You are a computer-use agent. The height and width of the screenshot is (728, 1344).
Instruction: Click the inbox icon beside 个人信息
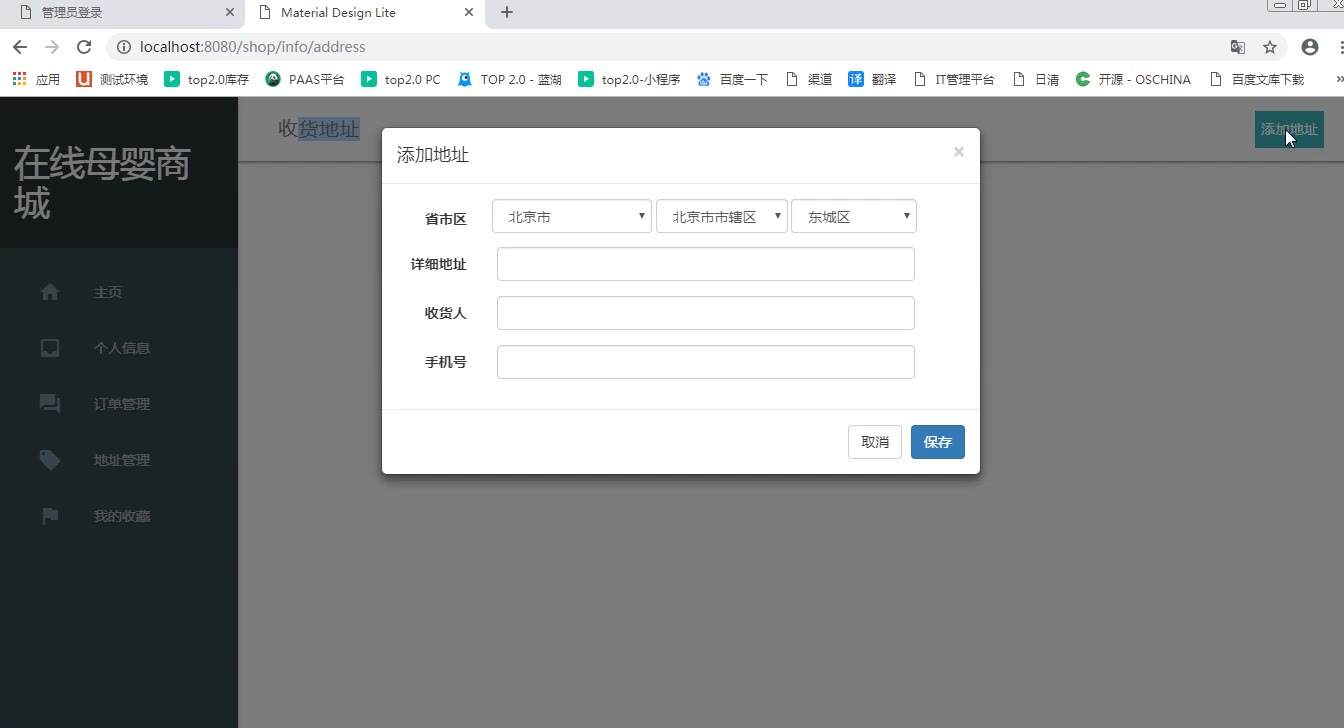click(50, 348)
